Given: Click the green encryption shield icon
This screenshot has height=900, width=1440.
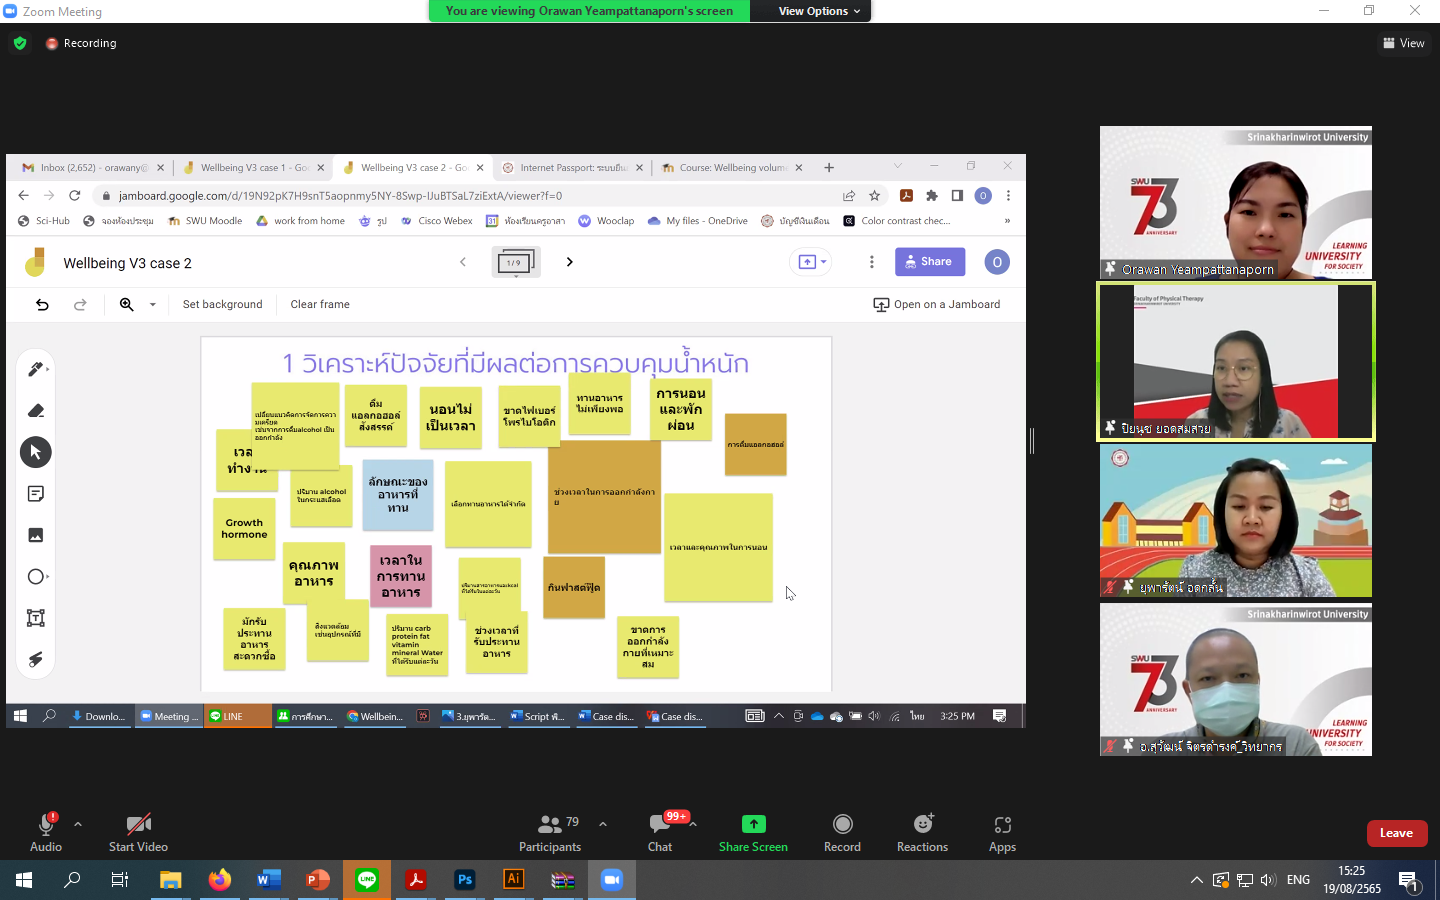Looking at the screenshot, I should click(20, 43).
